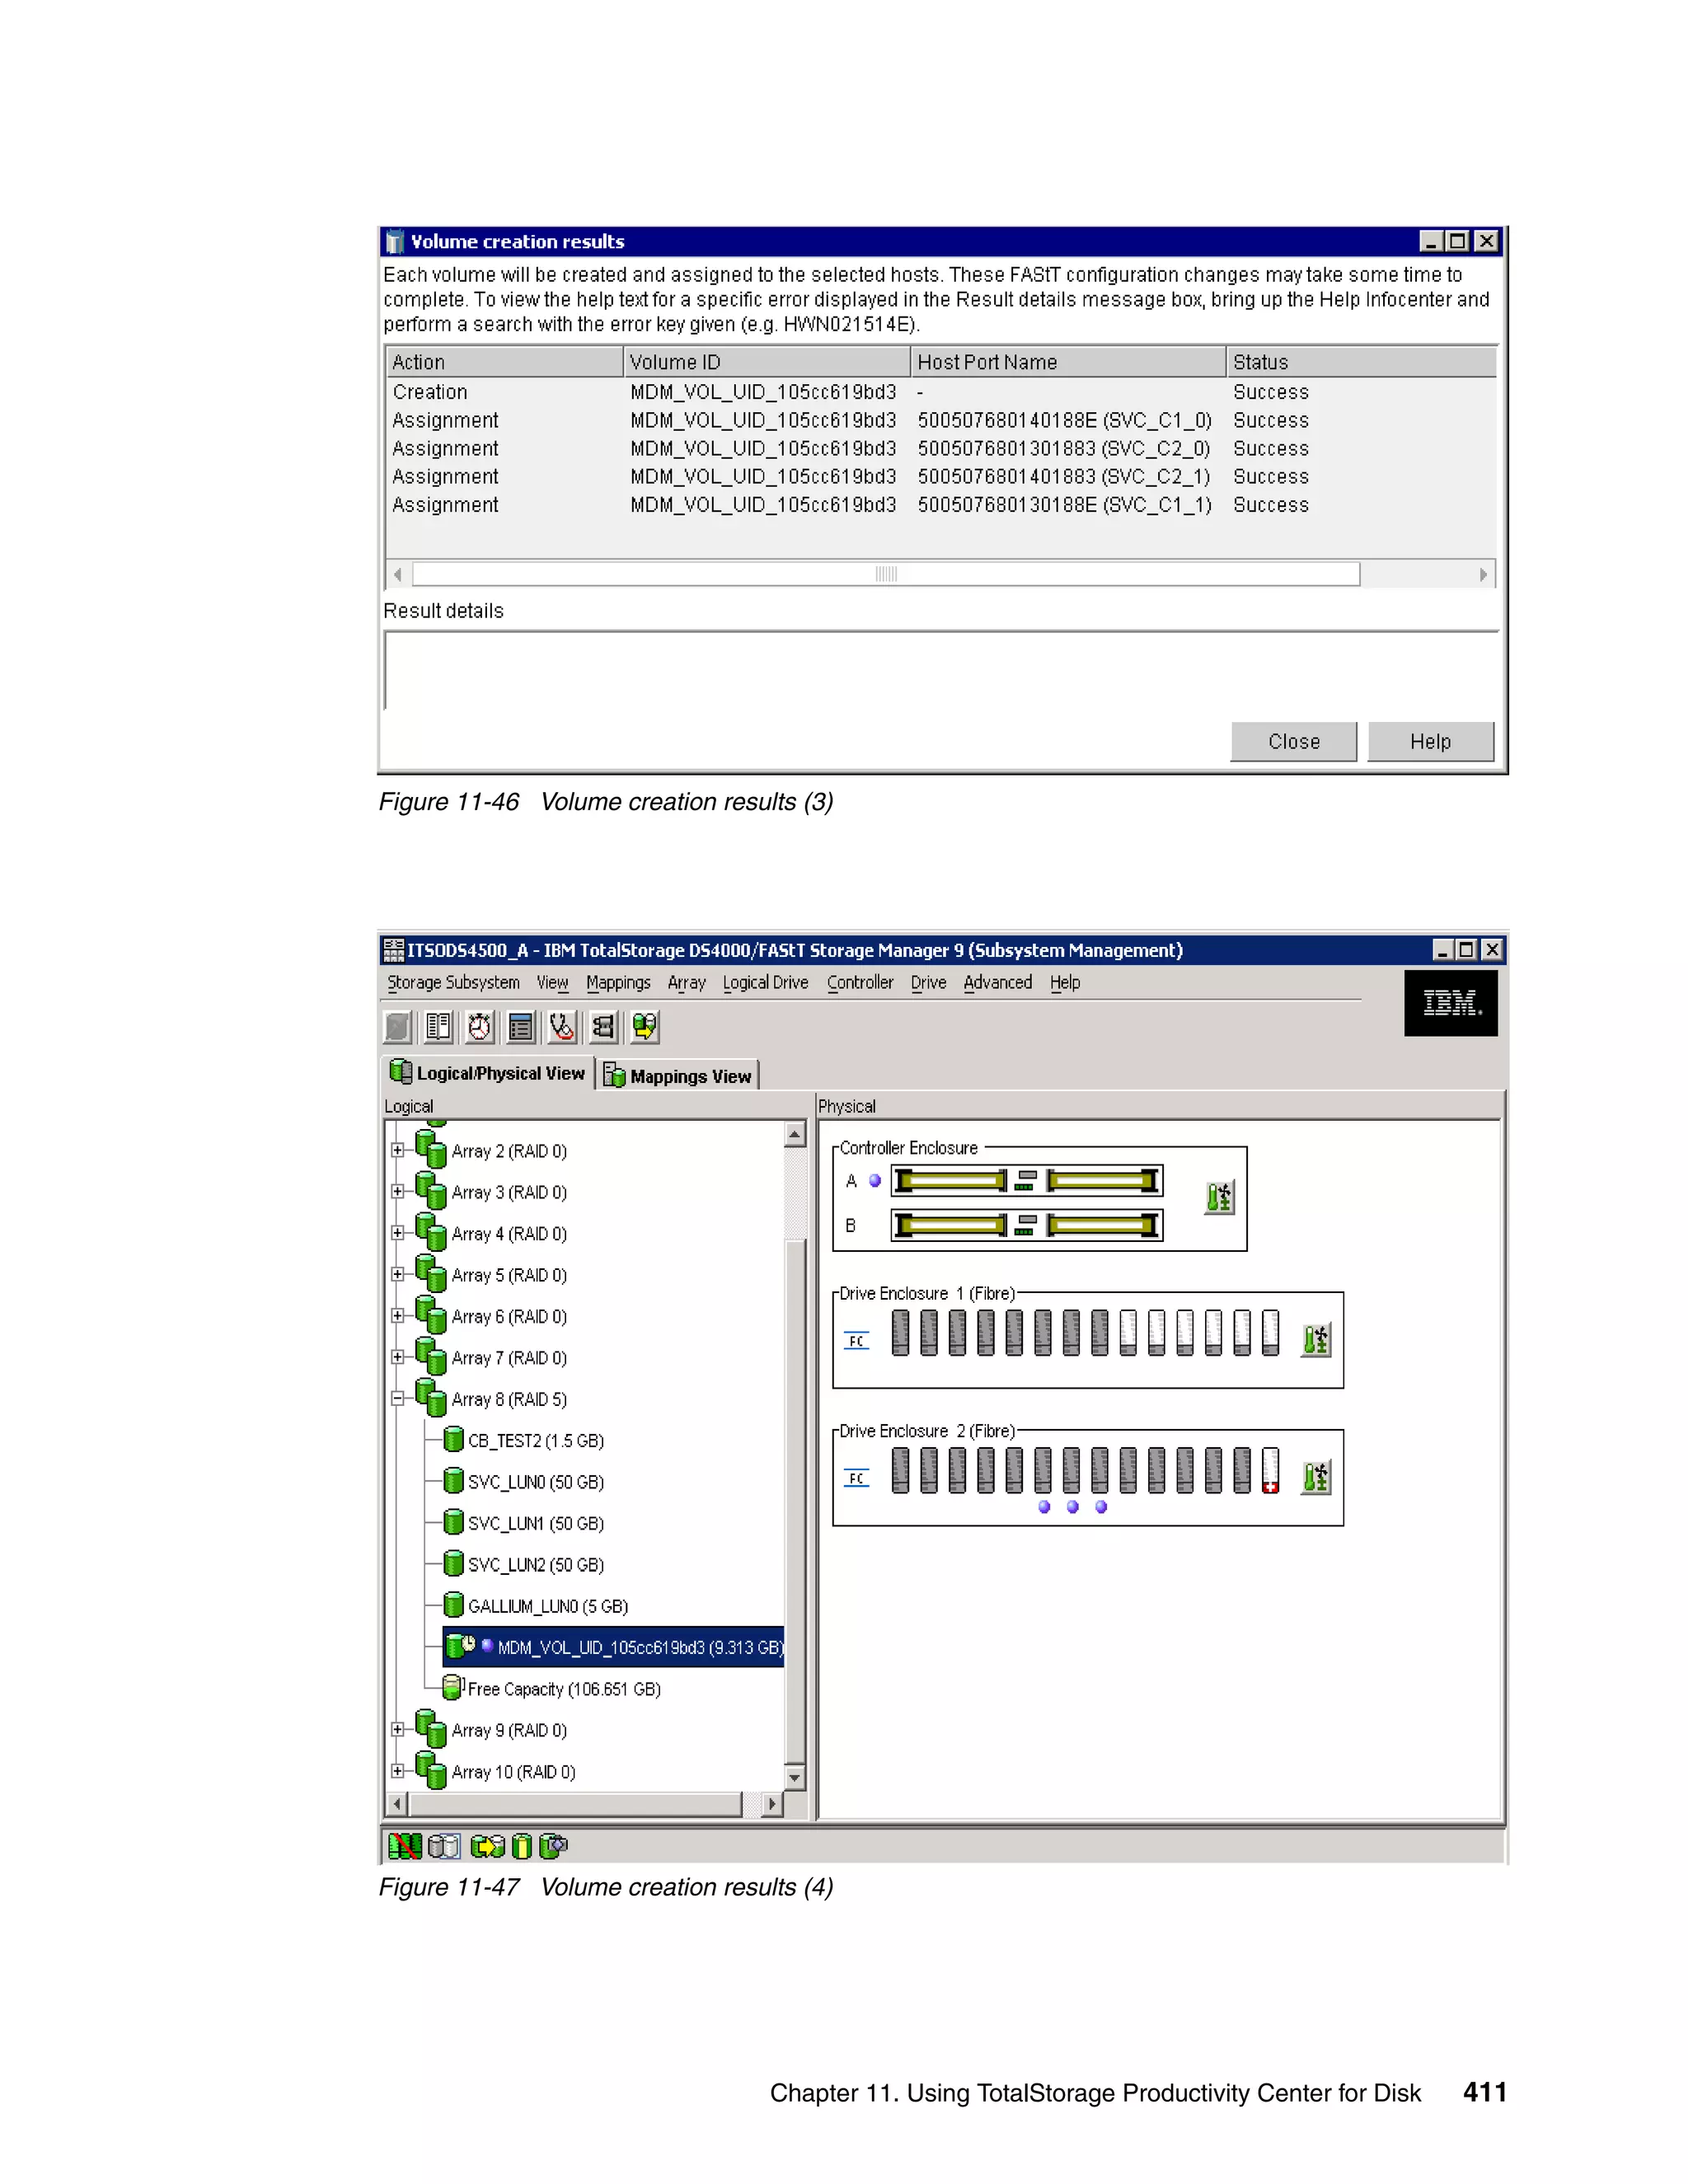Viewport: 1688px width, 2184px height.
Task: Click inside the Result details text box
Action: pos(941,671)
